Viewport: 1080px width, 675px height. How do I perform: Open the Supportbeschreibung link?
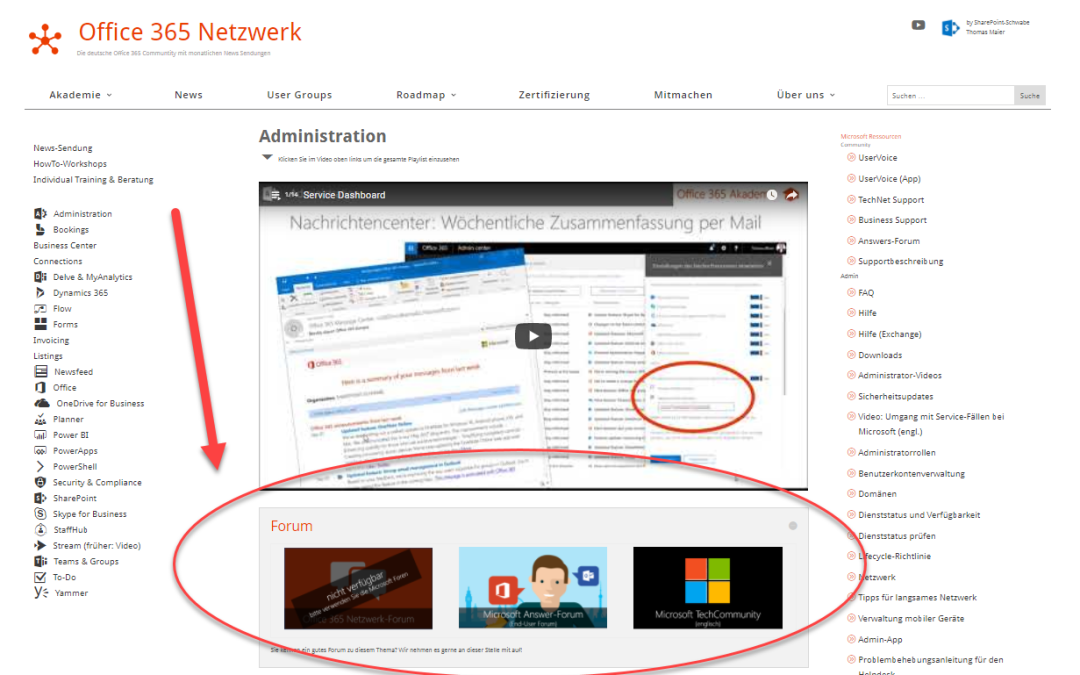pos(901,262)
